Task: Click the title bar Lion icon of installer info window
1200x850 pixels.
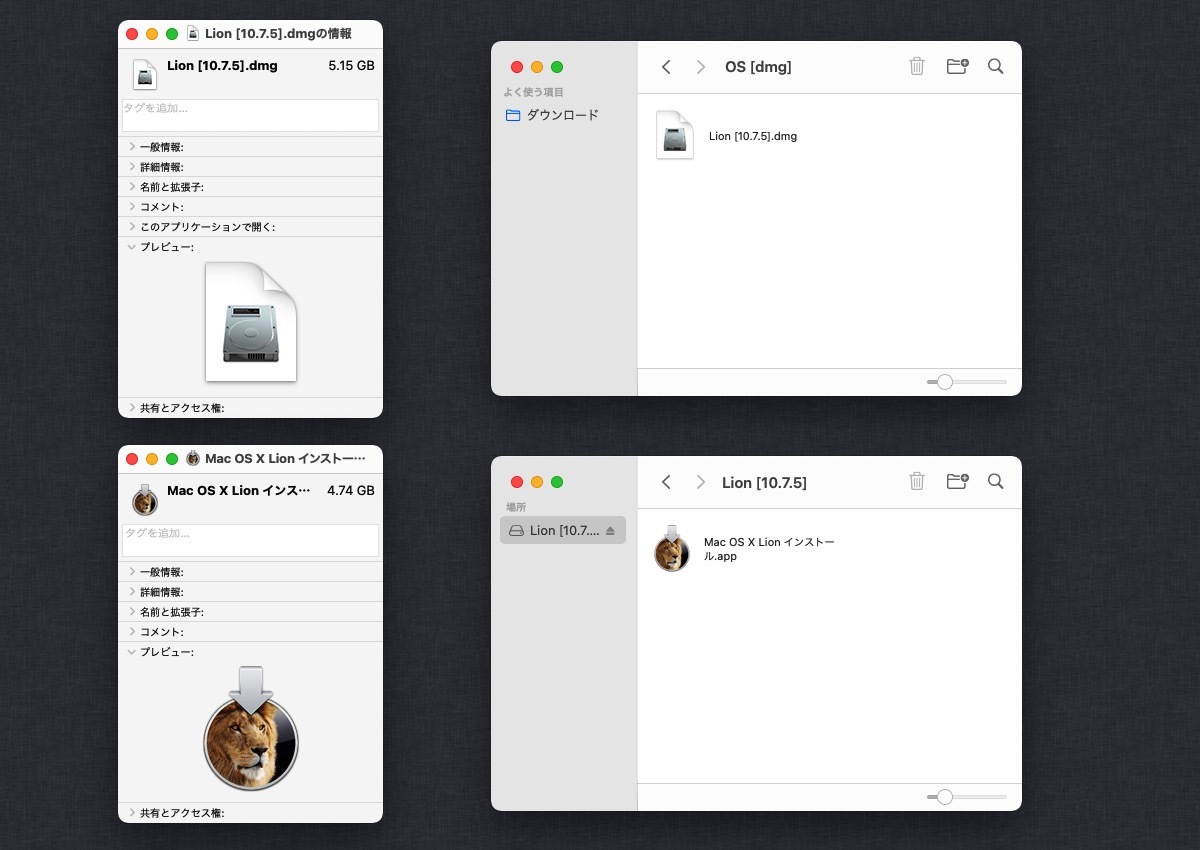Action: 193,458
